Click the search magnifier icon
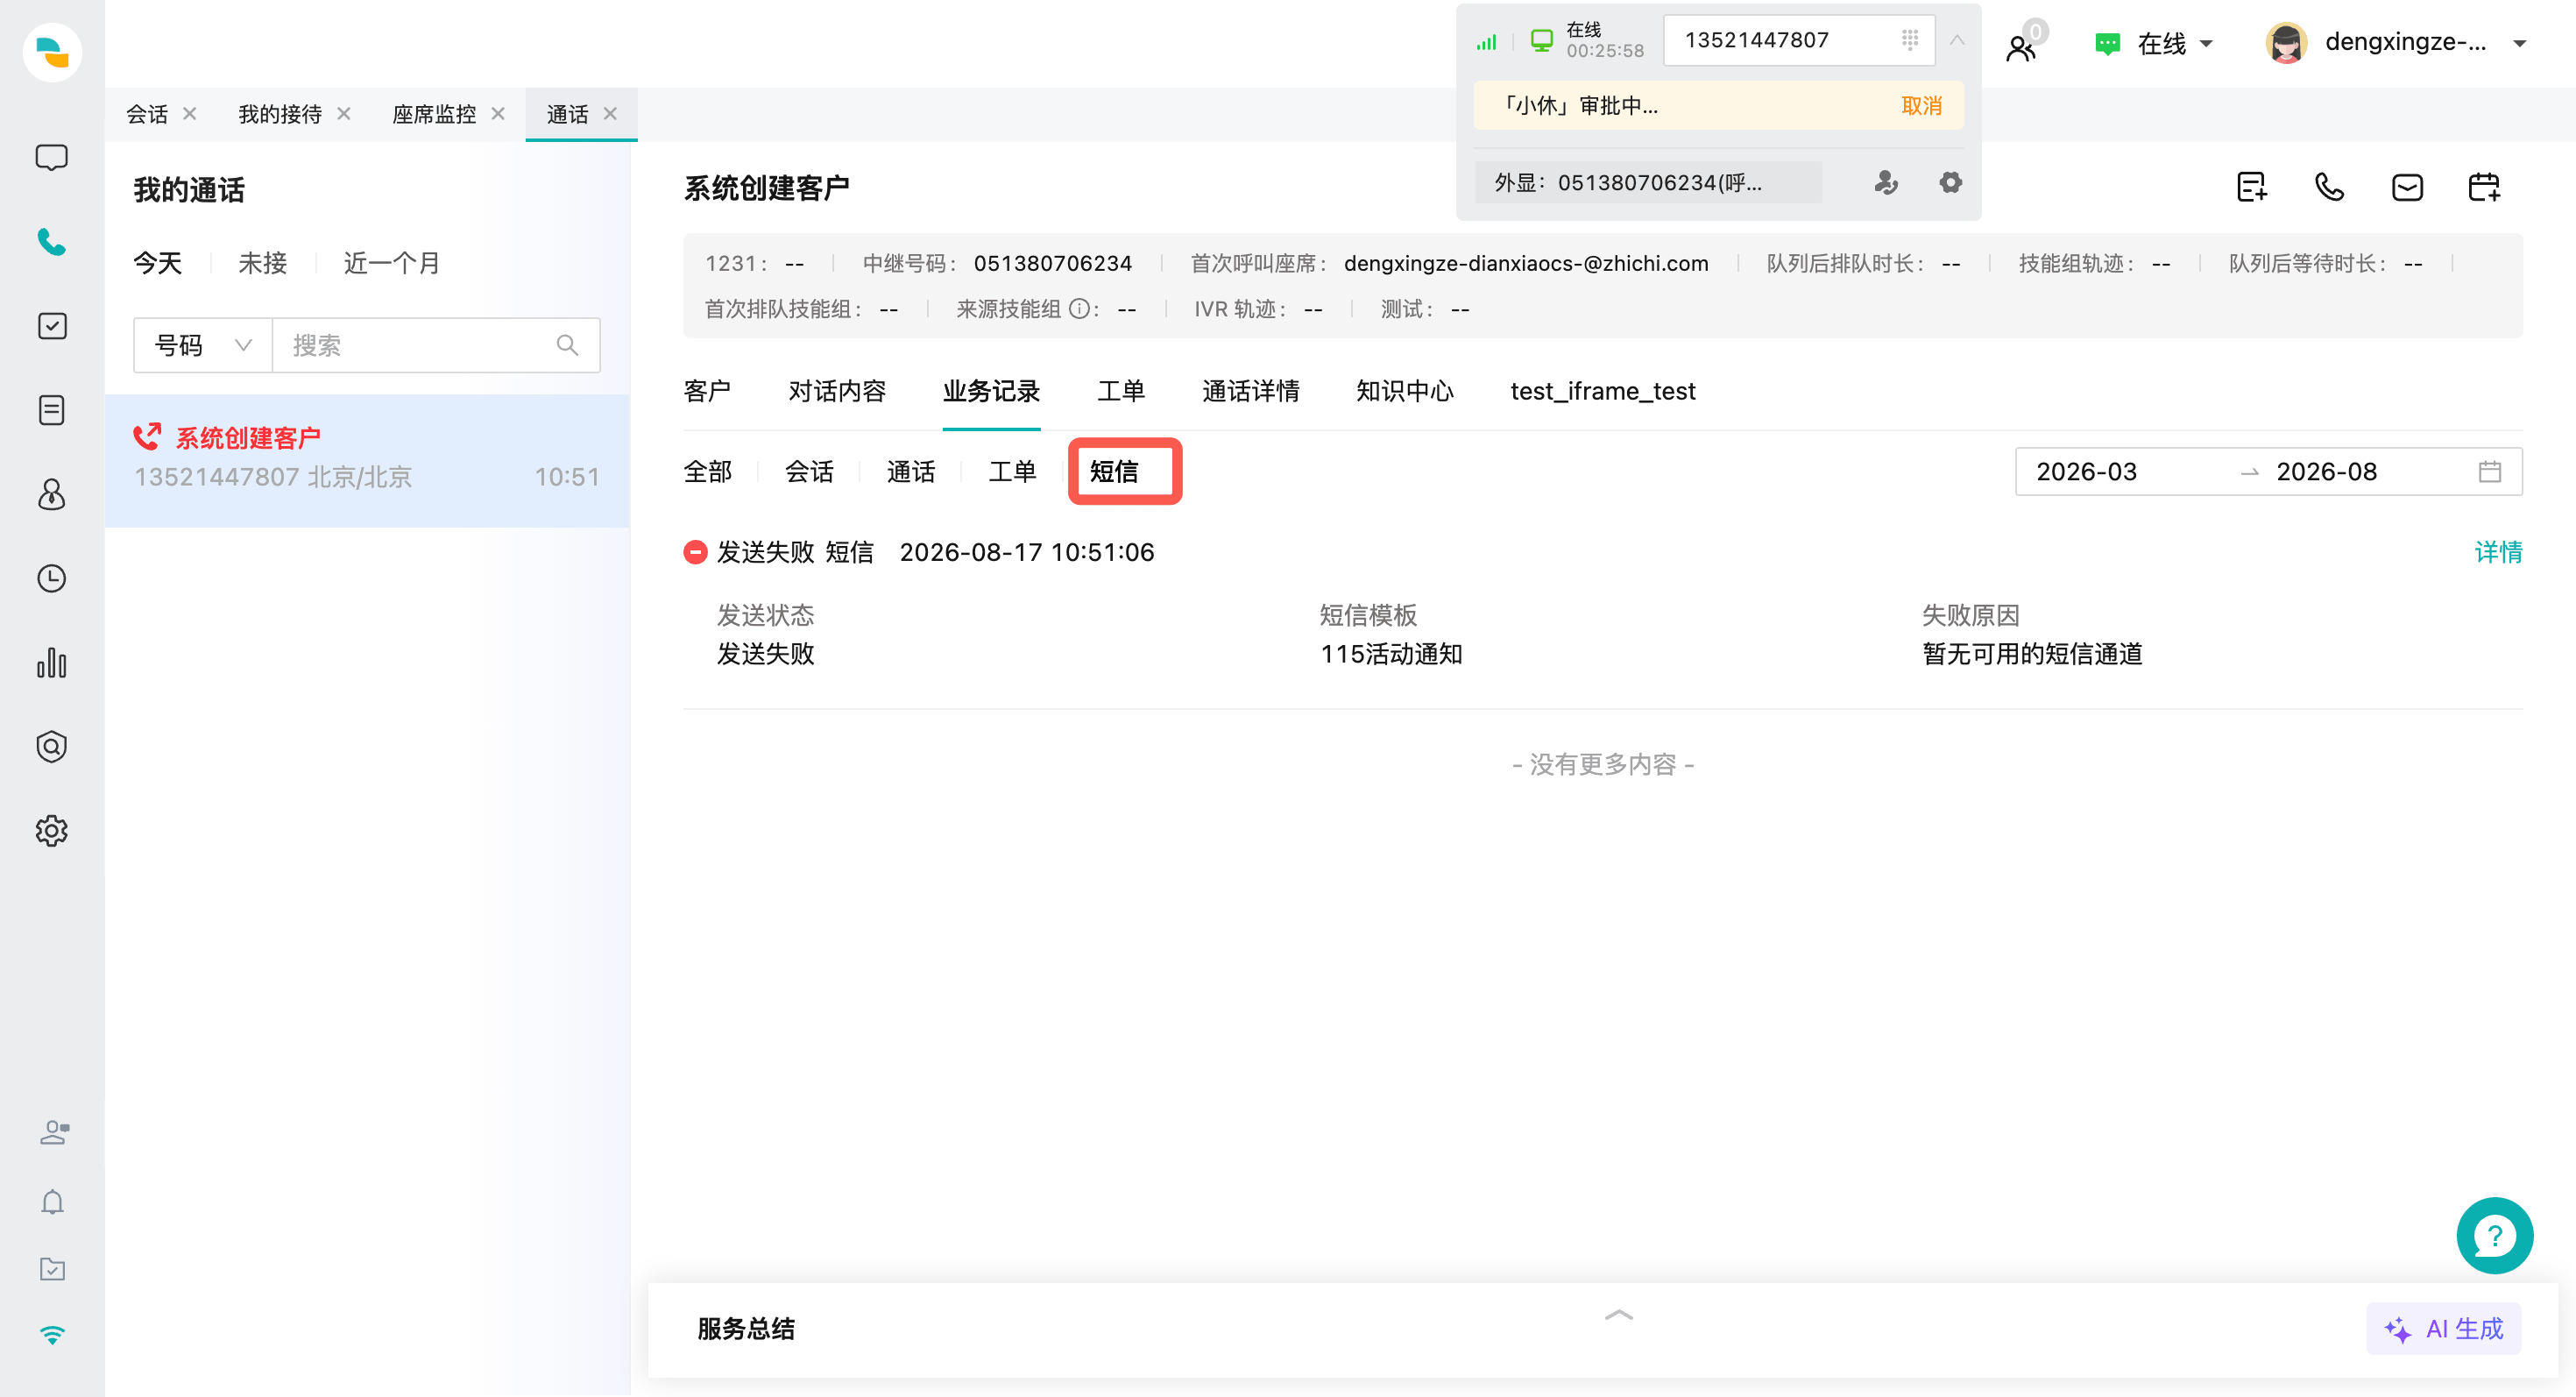The height and width of the screenshot is (1397, 2576). (x=567, y=345)
